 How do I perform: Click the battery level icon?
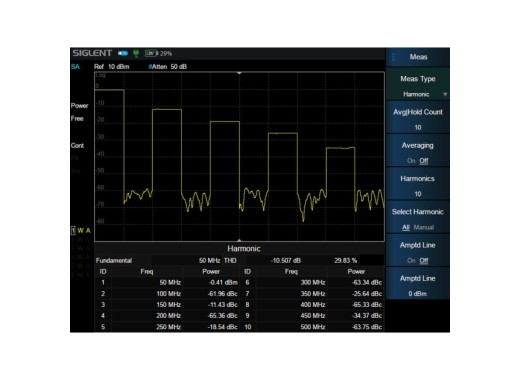[x=151, y=53]
